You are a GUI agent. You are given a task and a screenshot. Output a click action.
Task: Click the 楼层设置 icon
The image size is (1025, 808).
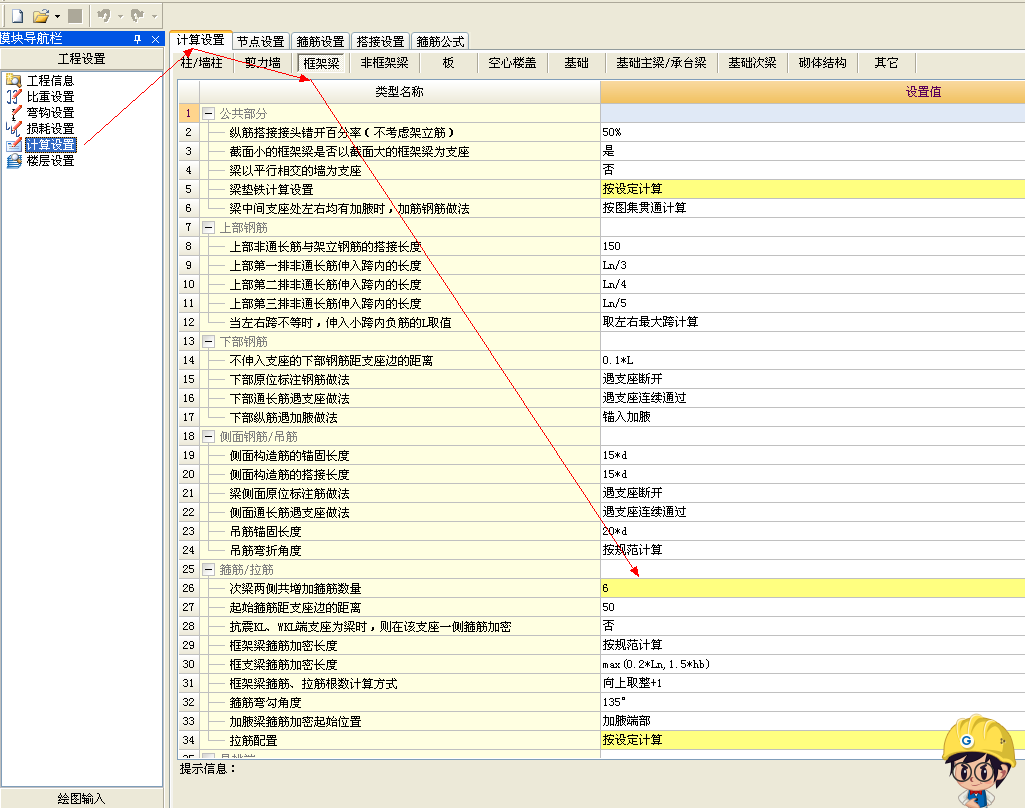(14, 161)
